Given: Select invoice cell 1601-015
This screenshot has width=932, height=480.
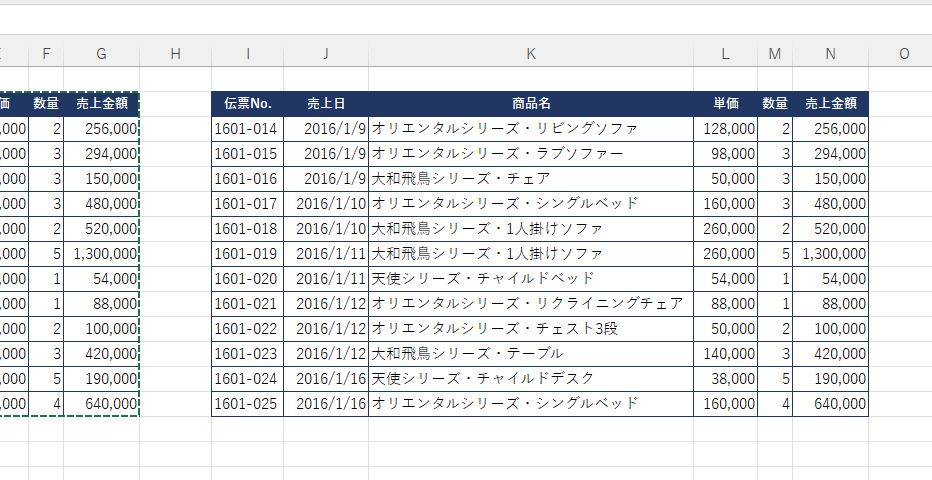Looking at the screenshot, I should [247, 154].
